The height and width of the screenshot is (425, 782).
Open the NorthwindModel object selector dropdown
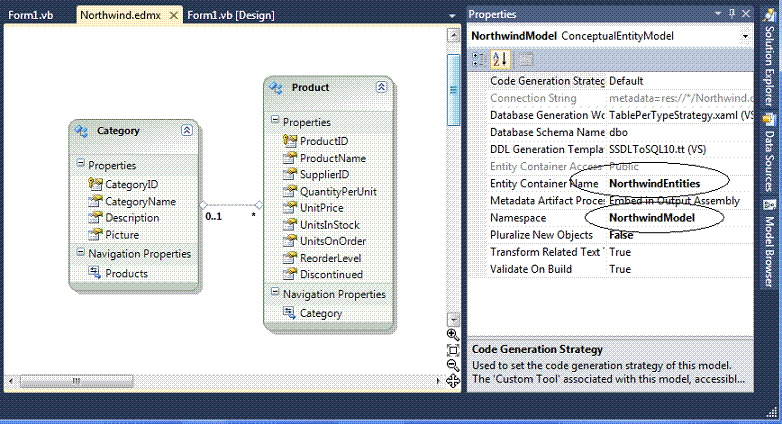click(745, 36)
